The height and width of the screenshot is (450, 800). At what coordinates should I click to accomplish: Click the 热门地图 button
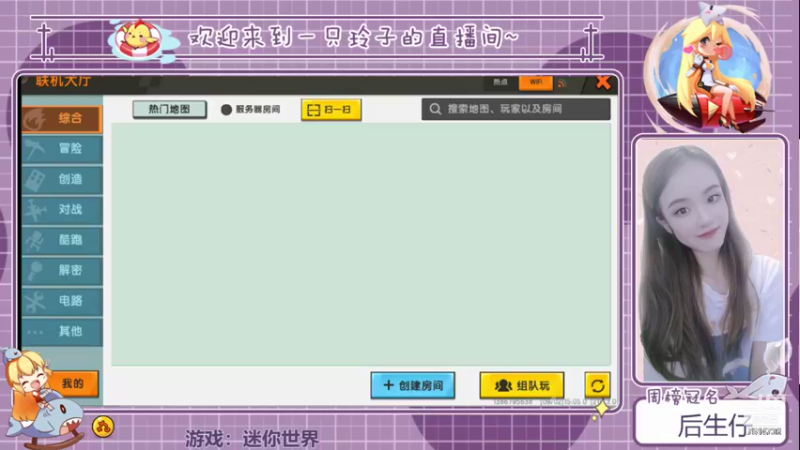tap(169, 109)
